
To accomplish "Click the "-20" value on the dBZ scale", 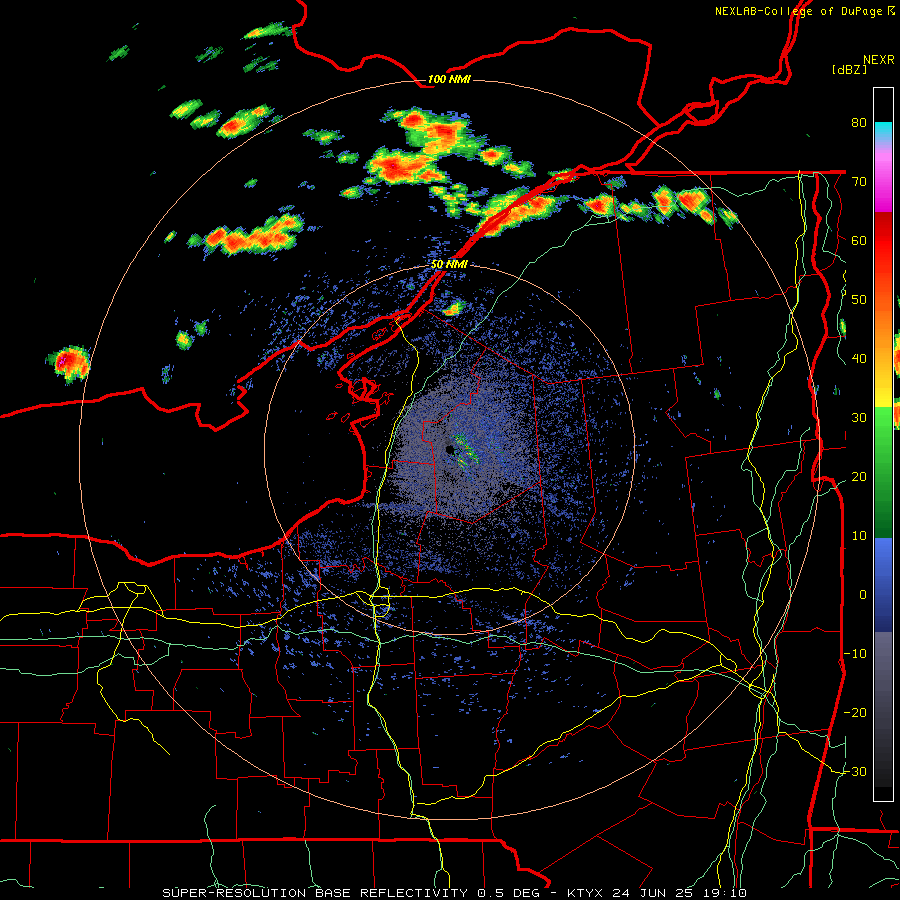I will [855, 712].
